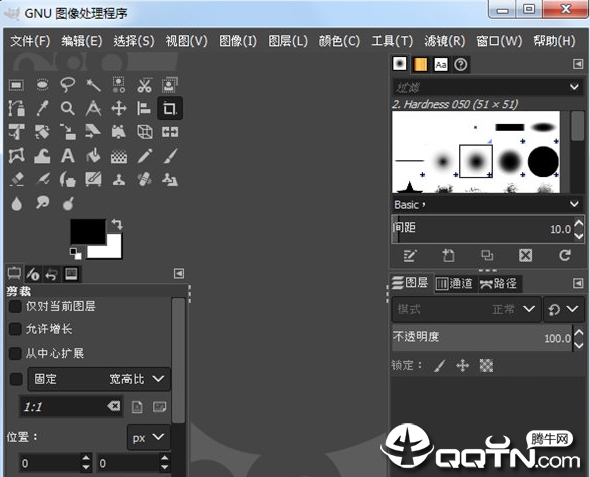Open the 编辑(E) menu

82,41
